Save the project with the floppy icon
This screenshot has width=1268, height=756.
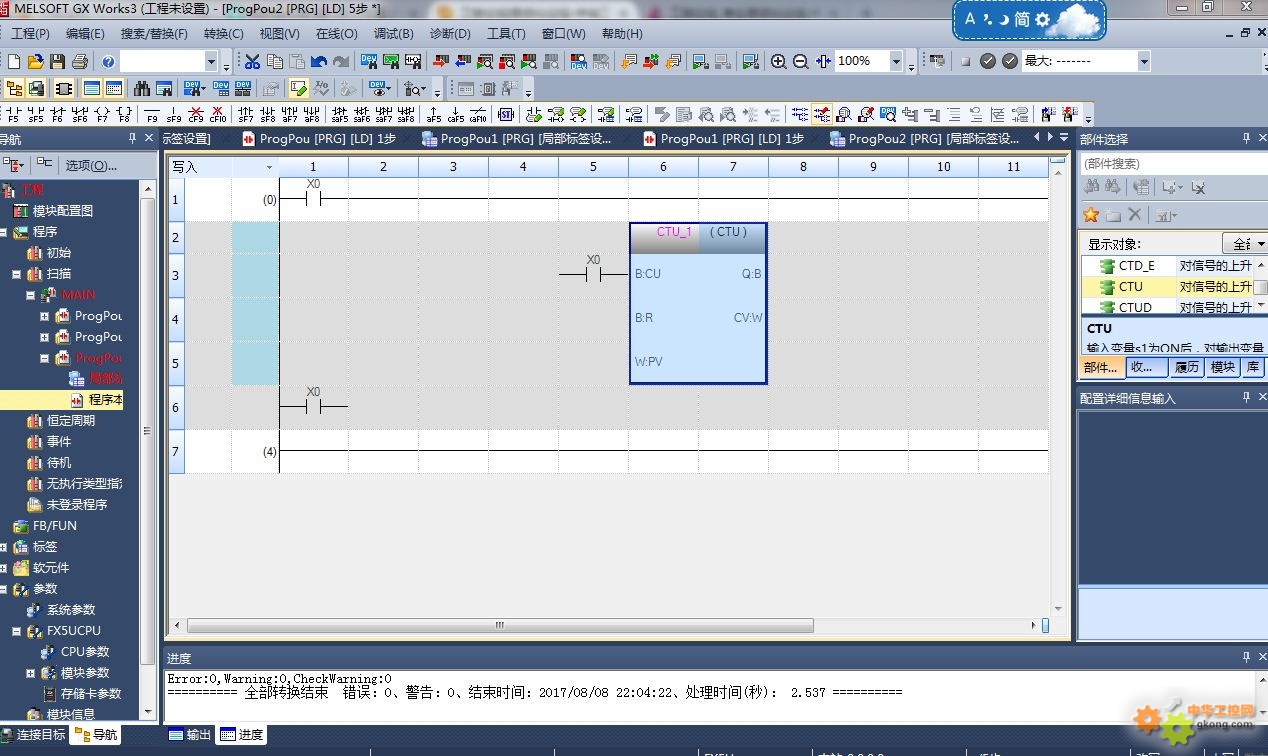pyautogui.click(x=58, y=61)
